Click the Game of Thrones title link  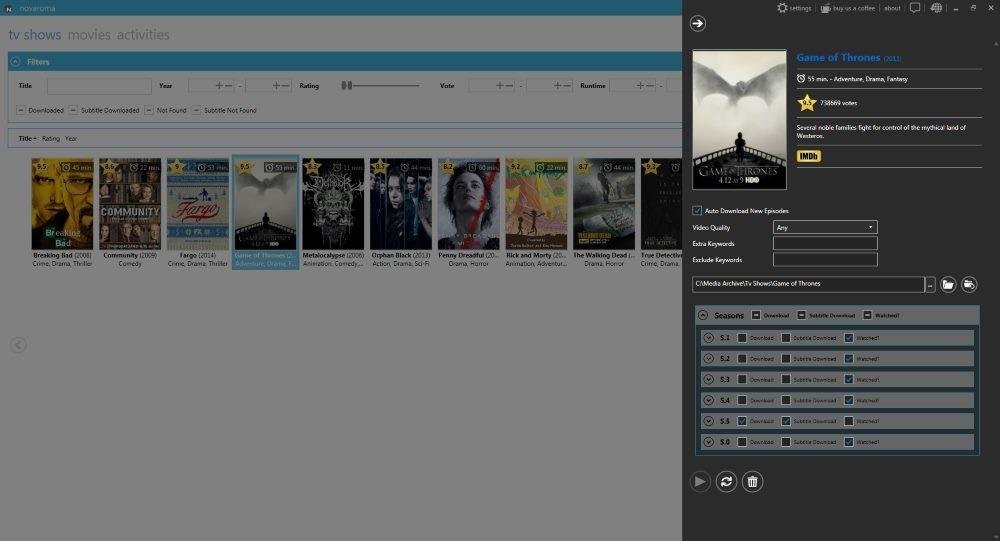(838, 57)
